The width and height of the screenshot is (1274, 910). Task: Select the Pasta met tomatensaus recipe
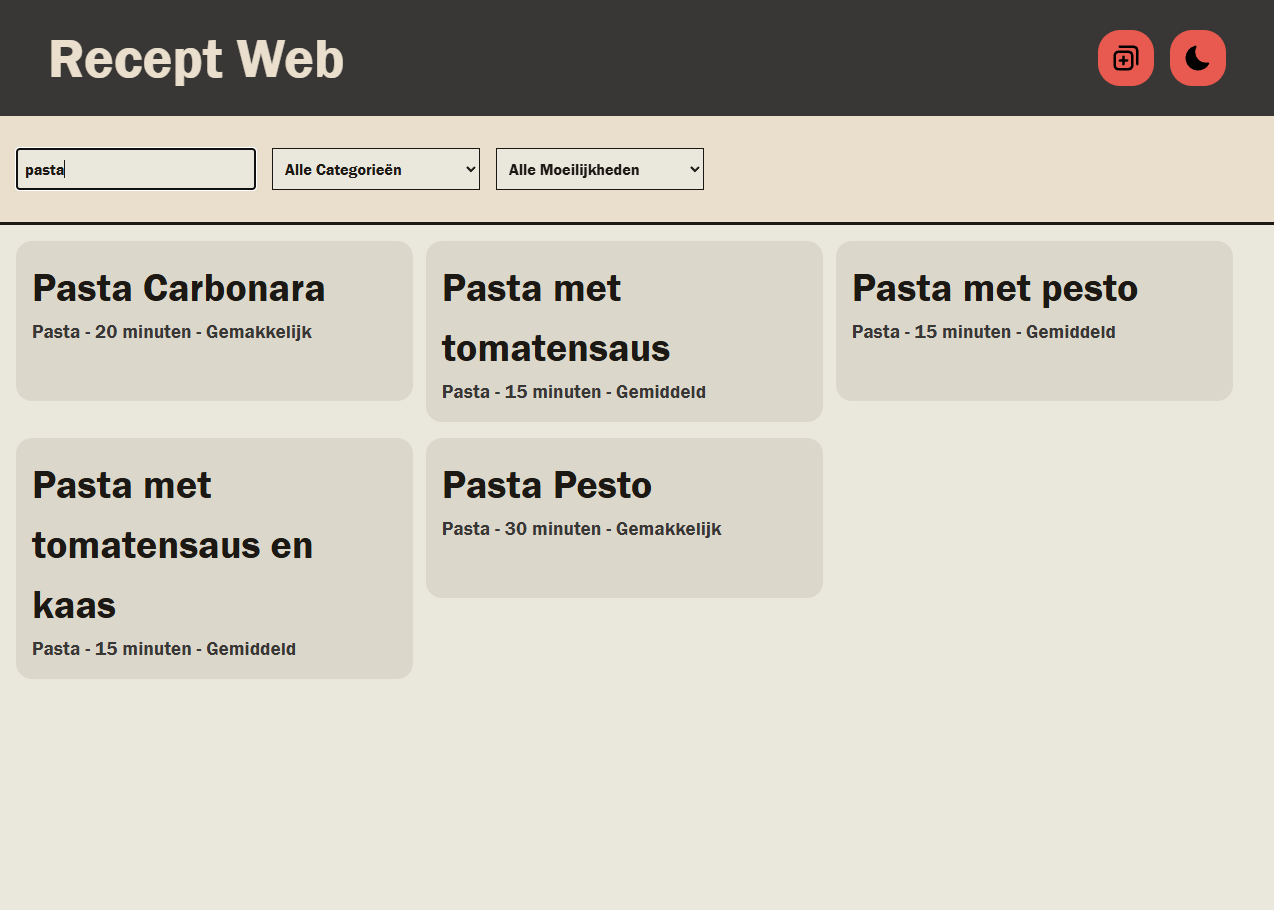click(x=624, y=332)
